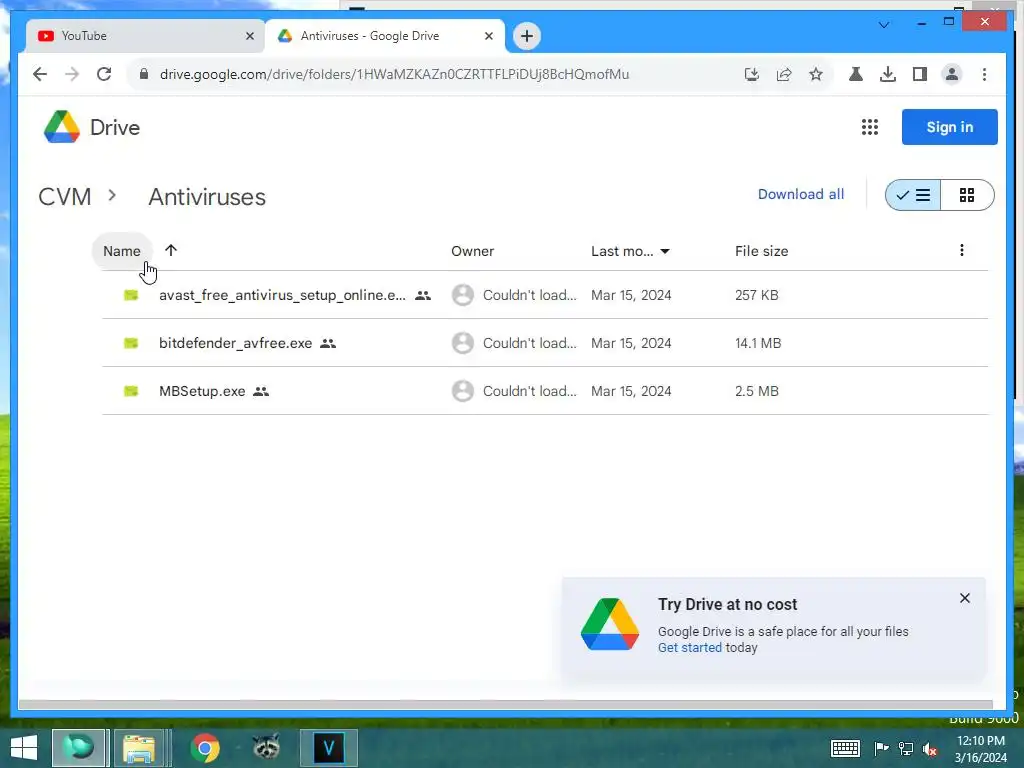Click the shared icon beside MBSetup.exe

261,391
